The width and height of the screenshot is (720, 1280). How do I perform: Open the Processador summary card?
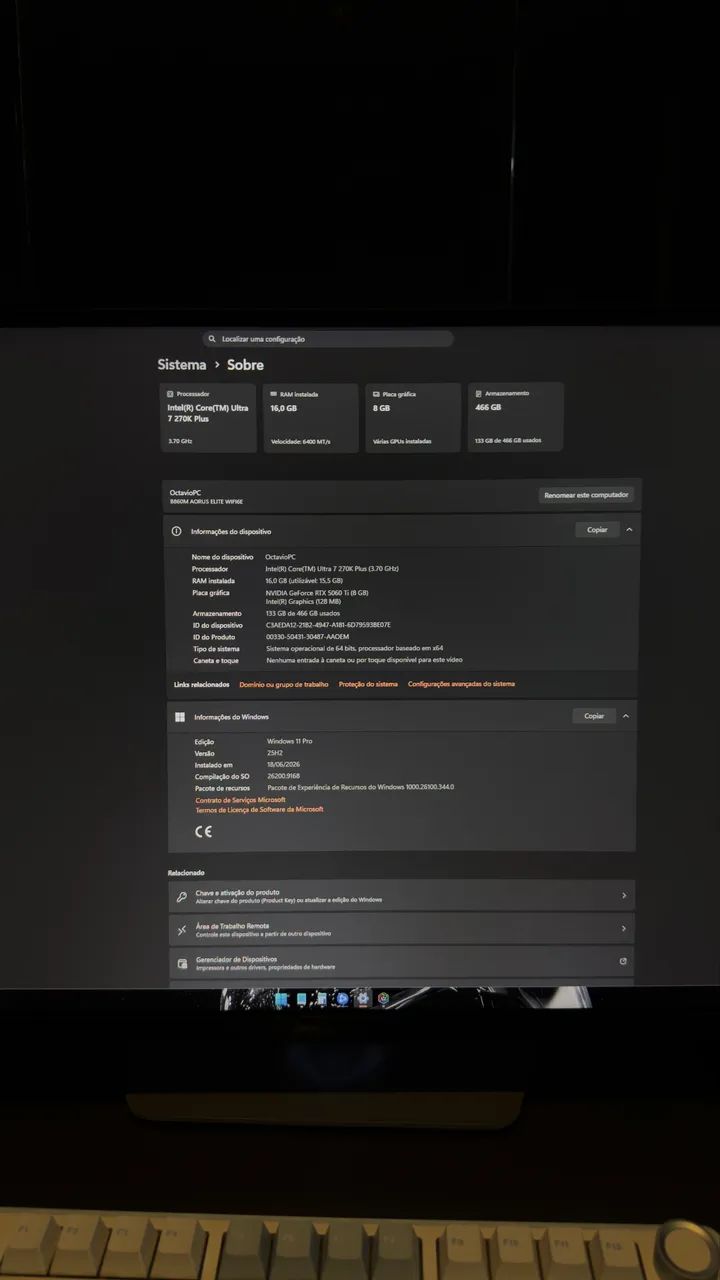pos(208,418)
